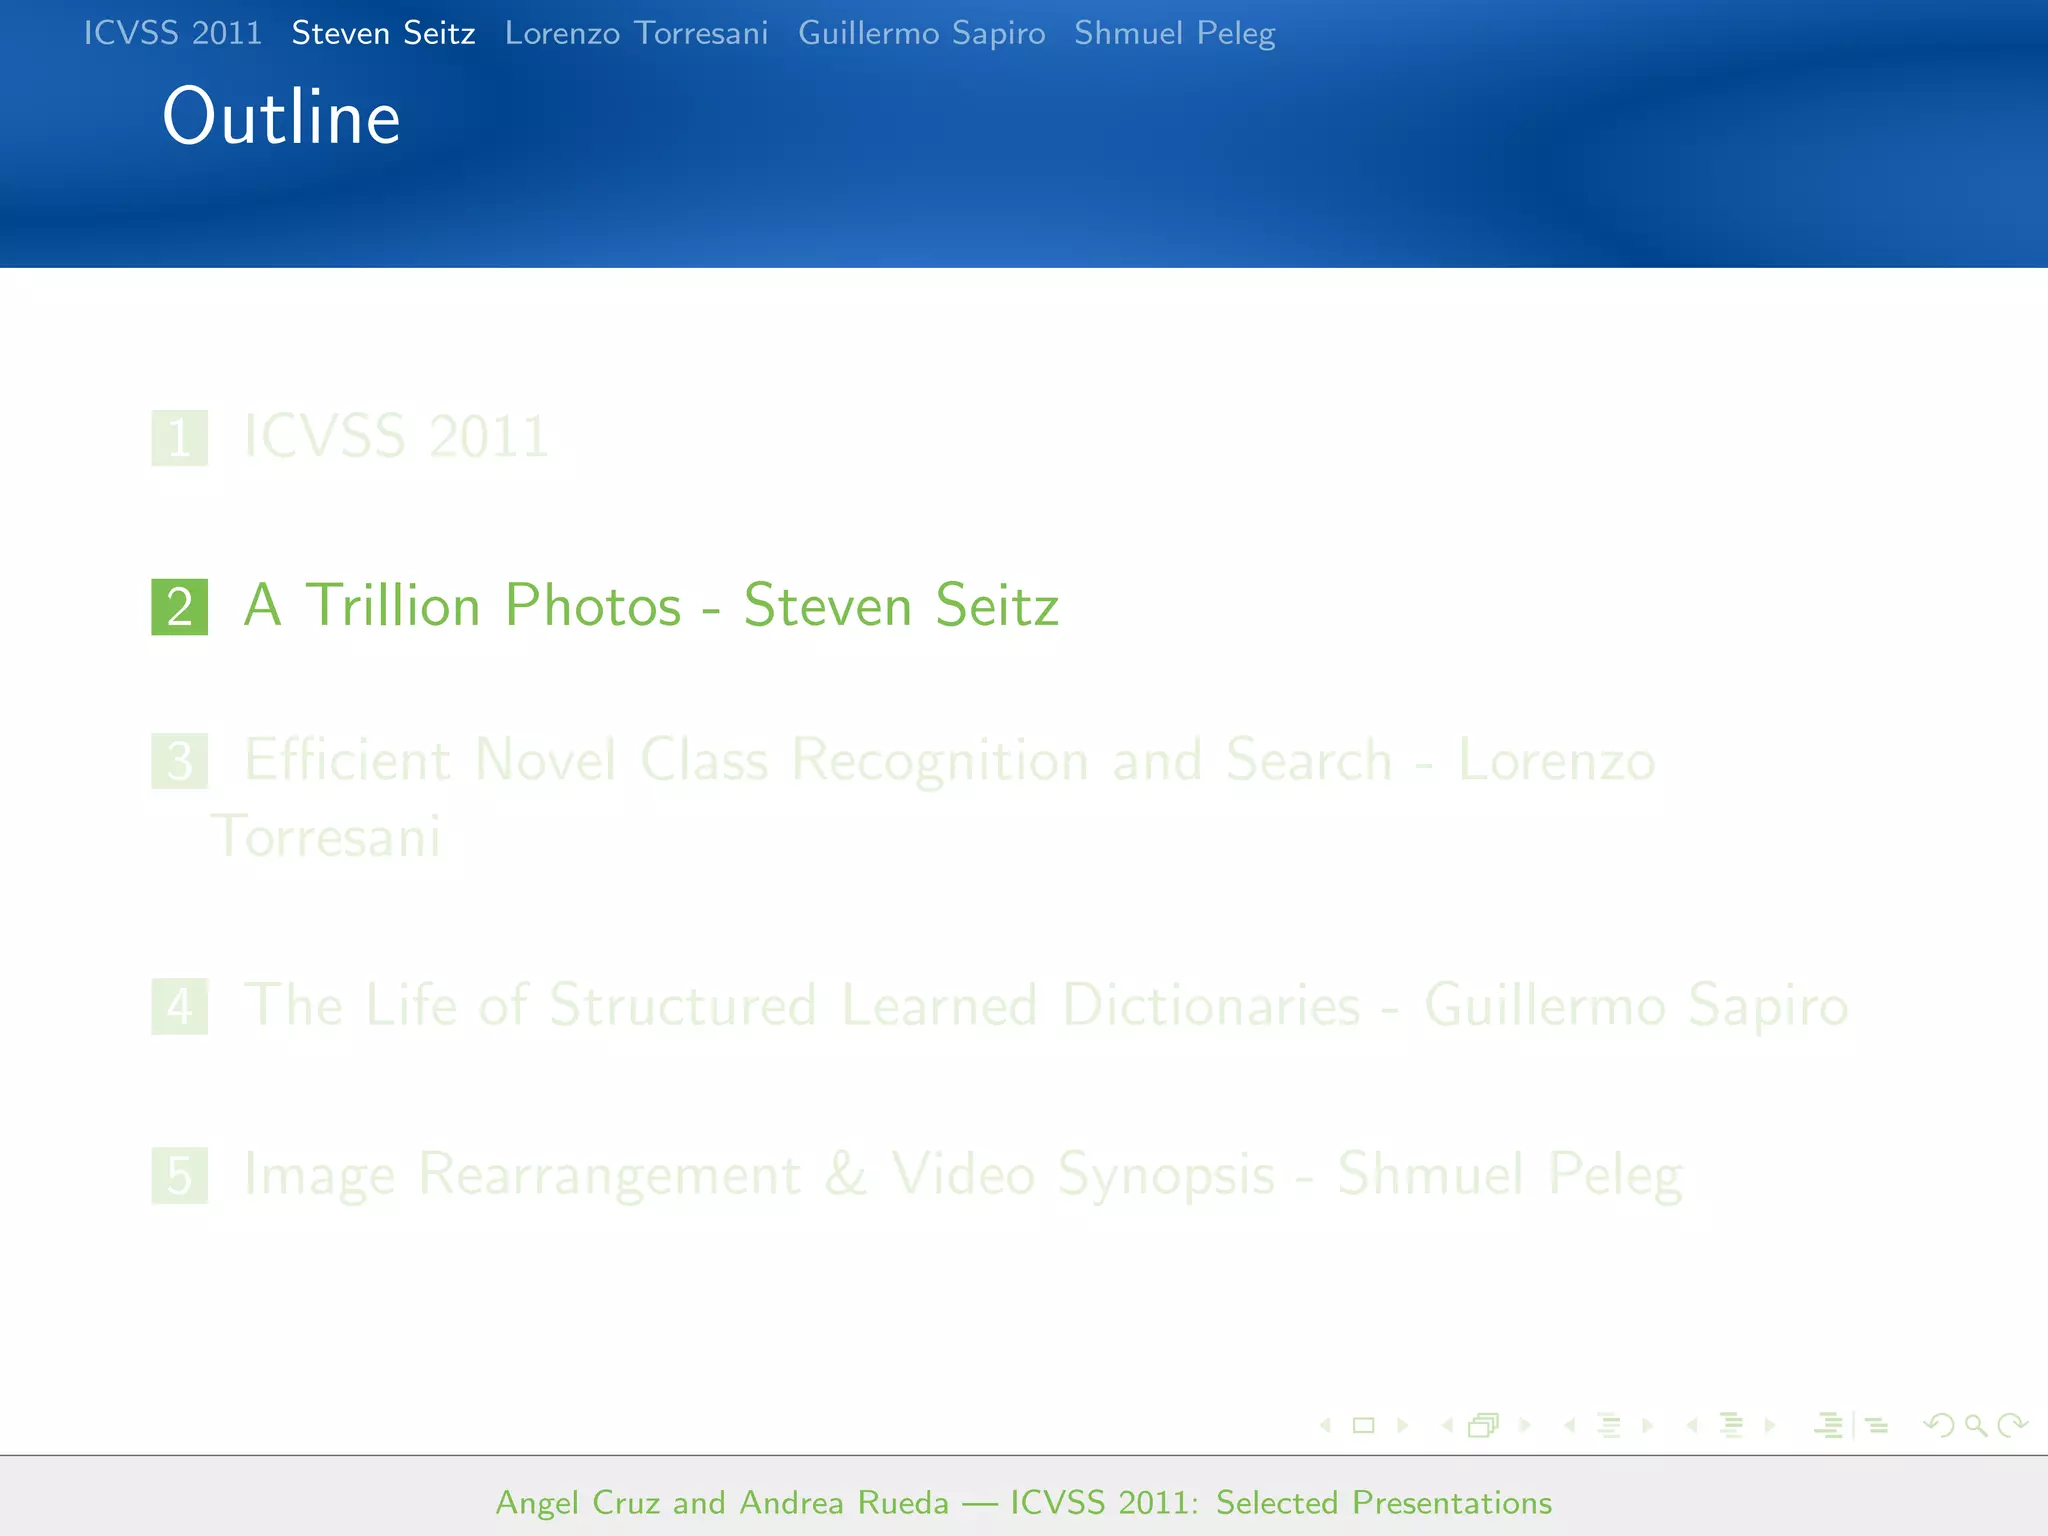Click the stacked frames navigation icon
This screenshot has width=2048, height=1536.
point(1484,1426)
